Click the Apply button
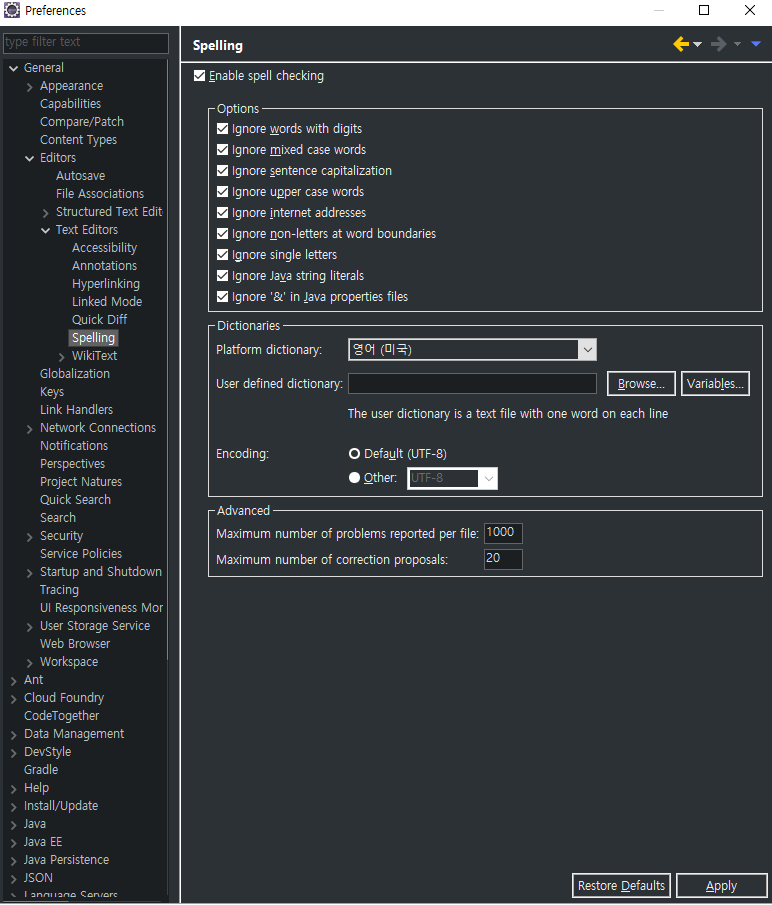The height and width of the screenshot is (905, 772). tap(721, 886)
